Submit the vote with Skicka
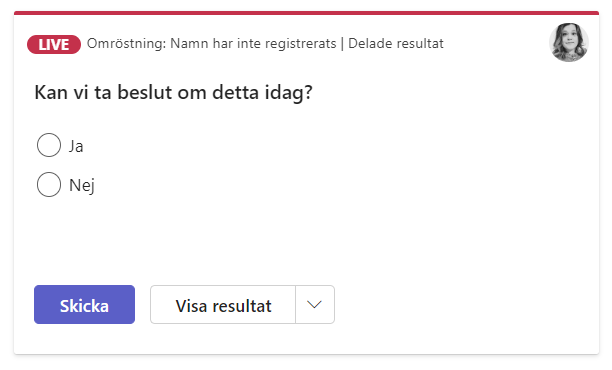The image size is (612, 370). coord(84,304)
